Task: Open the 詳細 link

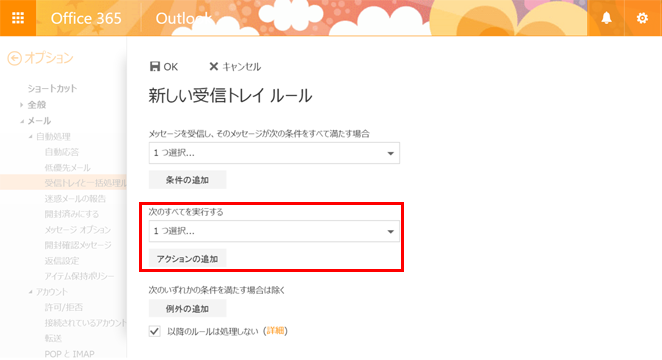Action: (275, 331)
